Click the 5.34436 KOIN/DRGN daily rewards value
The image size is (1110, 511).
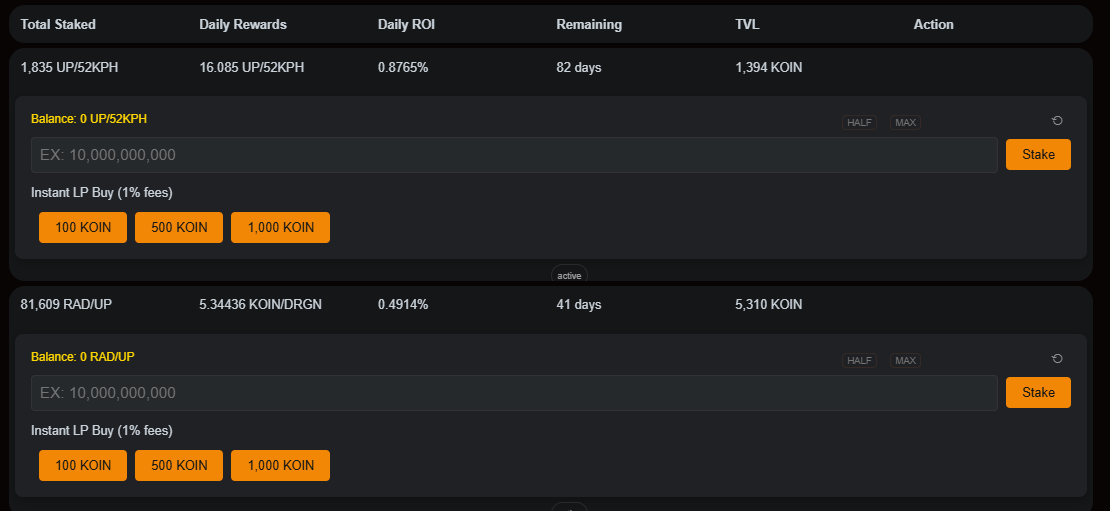261,304
